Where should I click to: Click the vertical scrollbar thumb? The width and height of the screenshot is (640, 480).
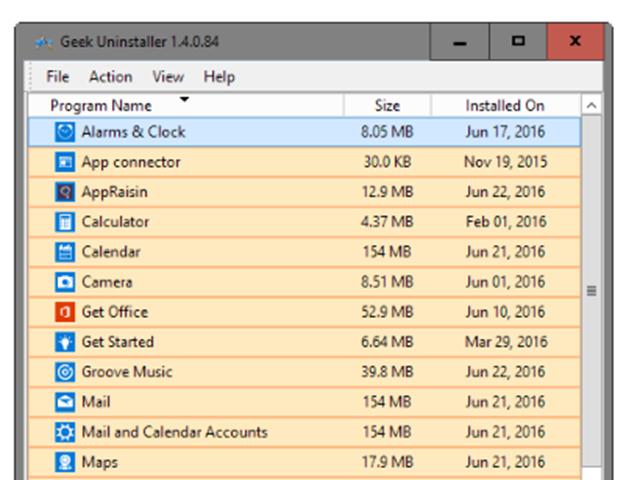[591, 291]
